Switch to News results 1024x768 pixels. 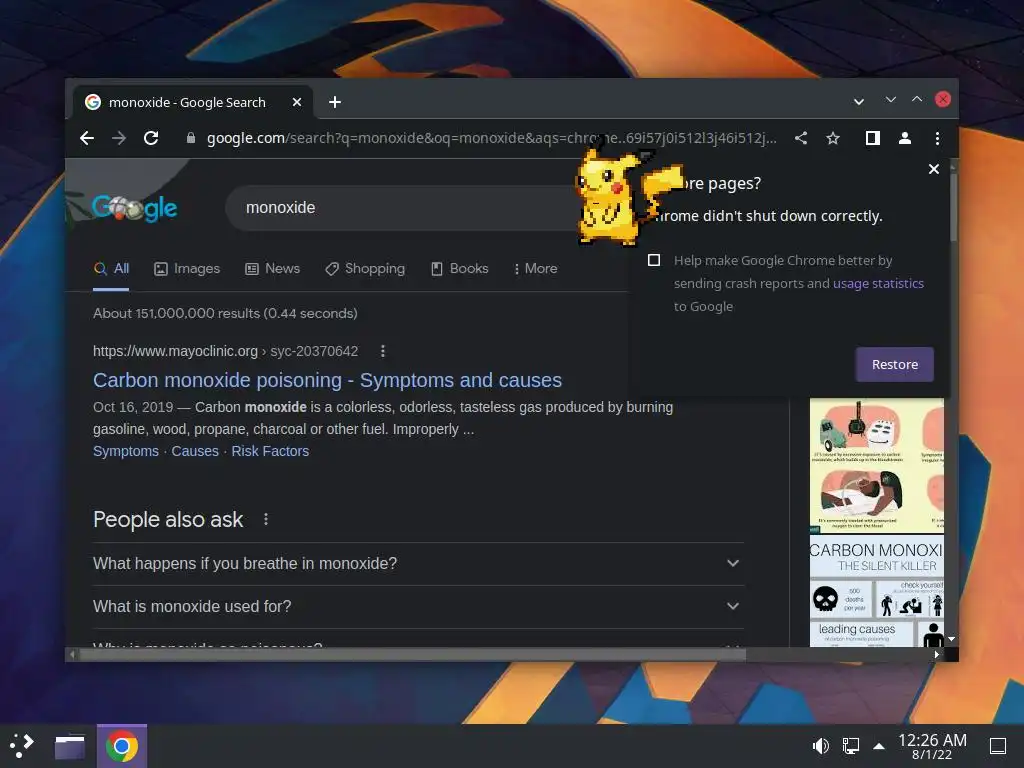pyautogui.click(x=272, y=268)
